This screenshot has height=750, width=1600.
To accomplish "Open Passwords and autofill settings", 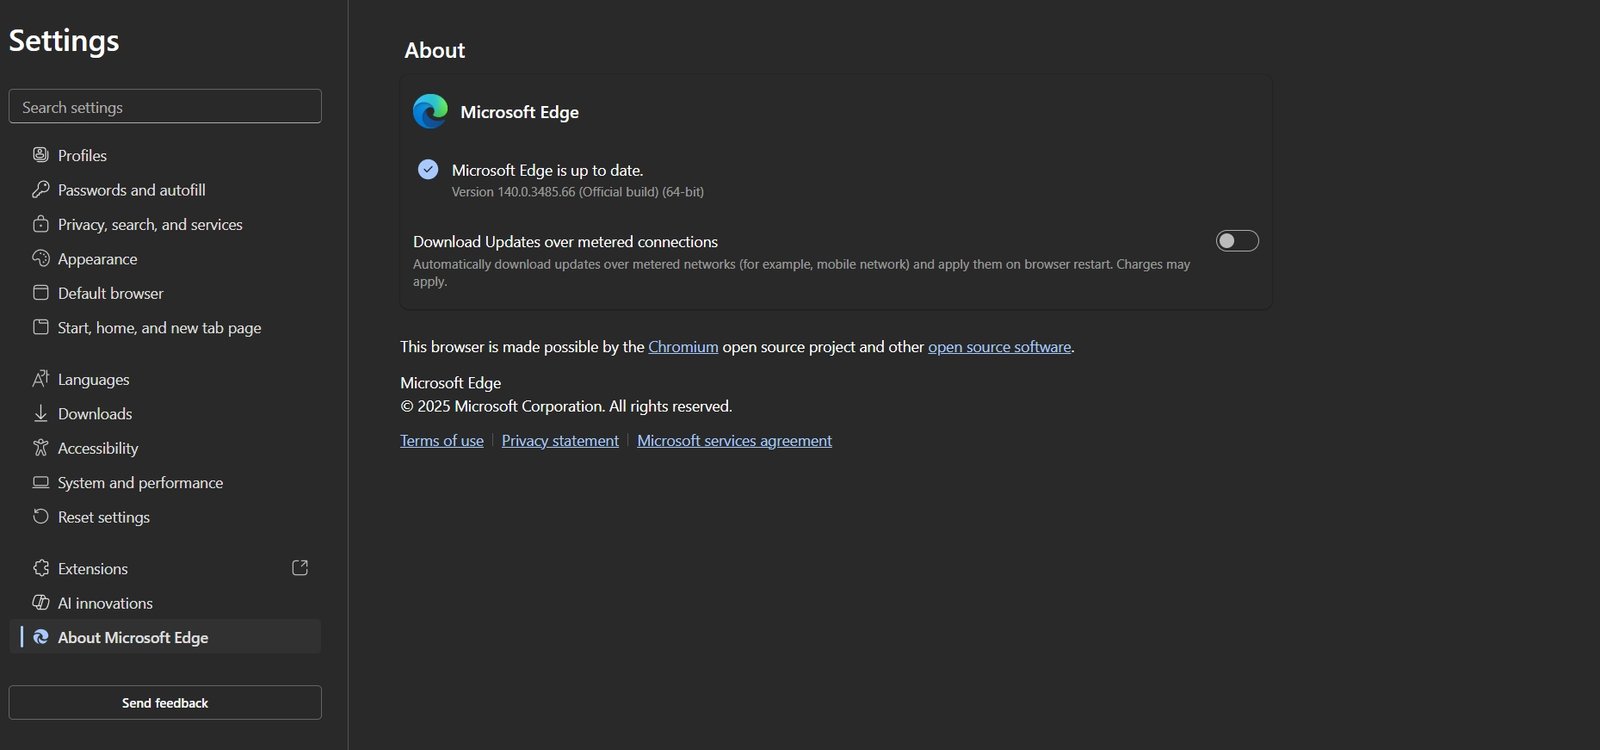I will [x=165, y=189].
